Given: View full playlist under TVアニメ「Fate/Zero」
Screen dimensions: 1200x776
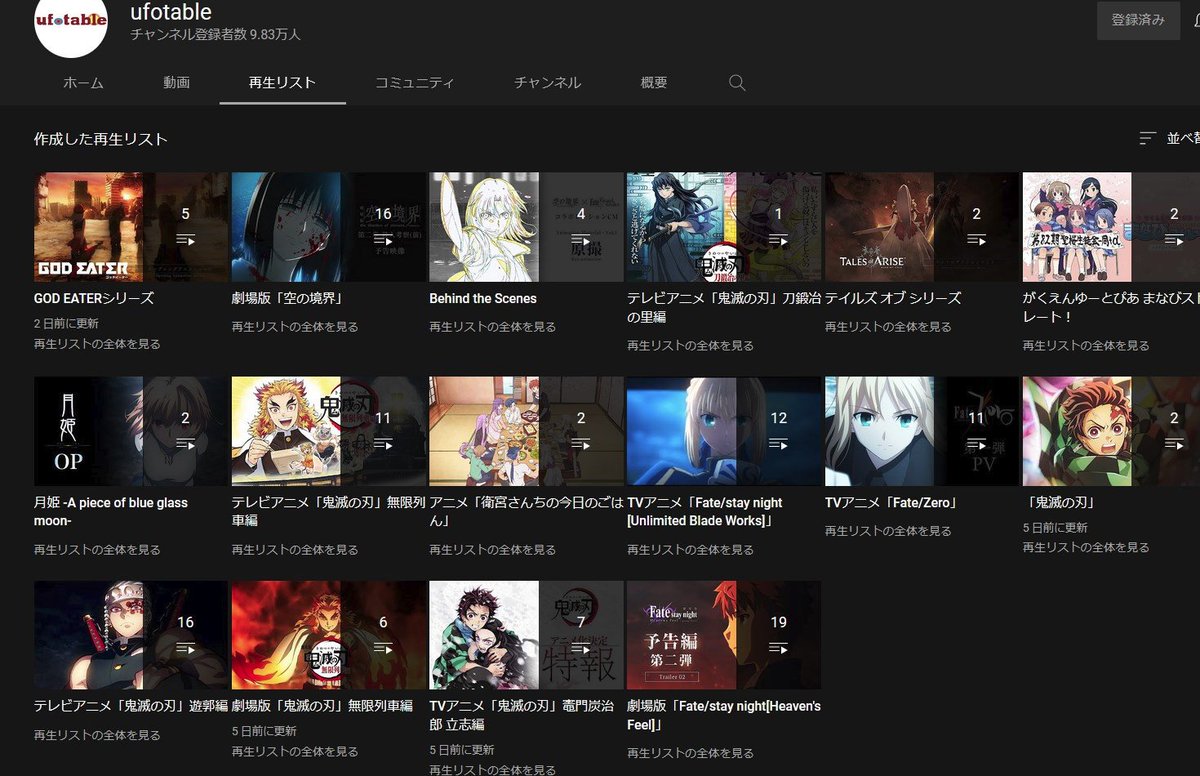Looking at the screenshot, I should coord(888,531).
